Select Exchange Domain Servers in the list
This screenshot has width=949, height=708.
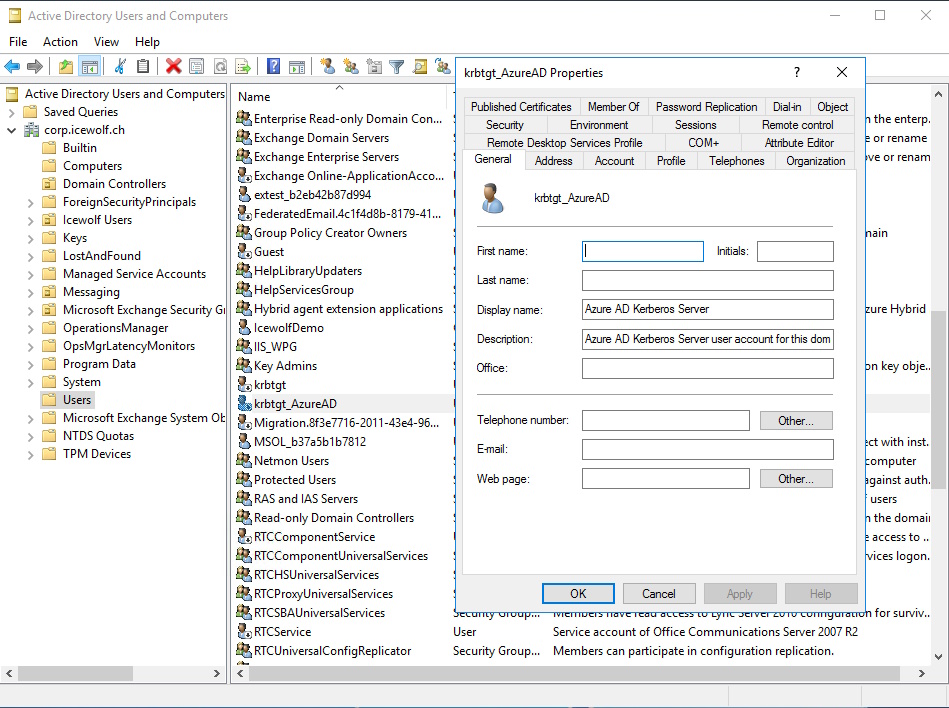point(321,138)
